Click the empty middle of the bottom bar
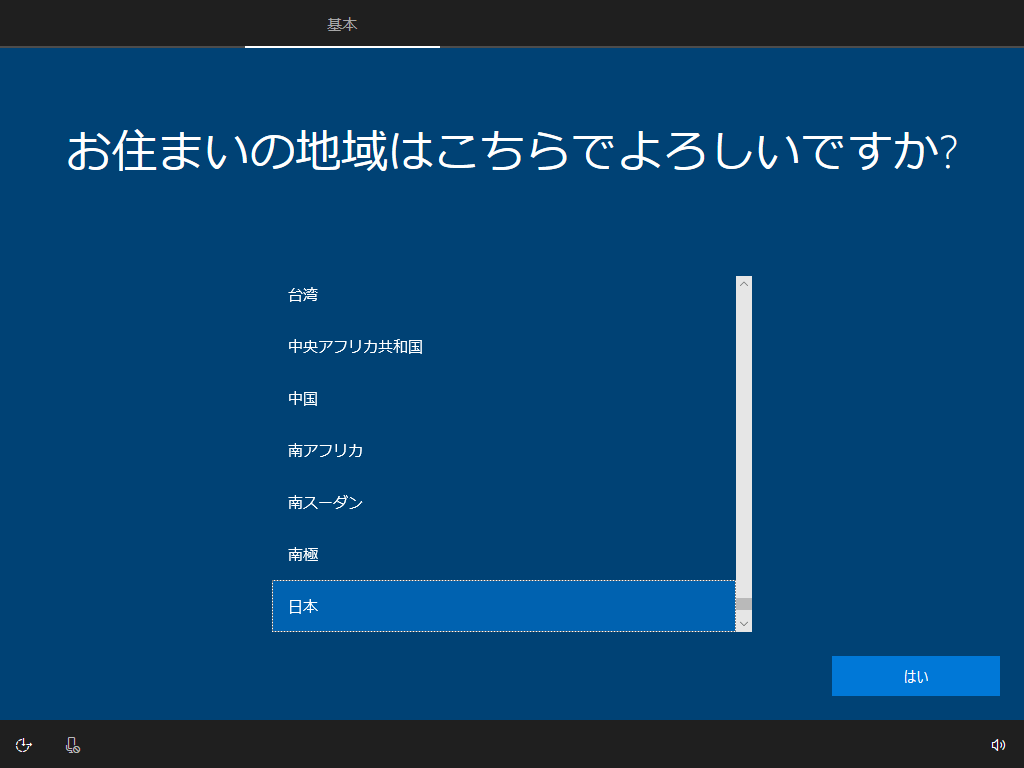This screenshot has height=768, width=1024. pos(512,745)
